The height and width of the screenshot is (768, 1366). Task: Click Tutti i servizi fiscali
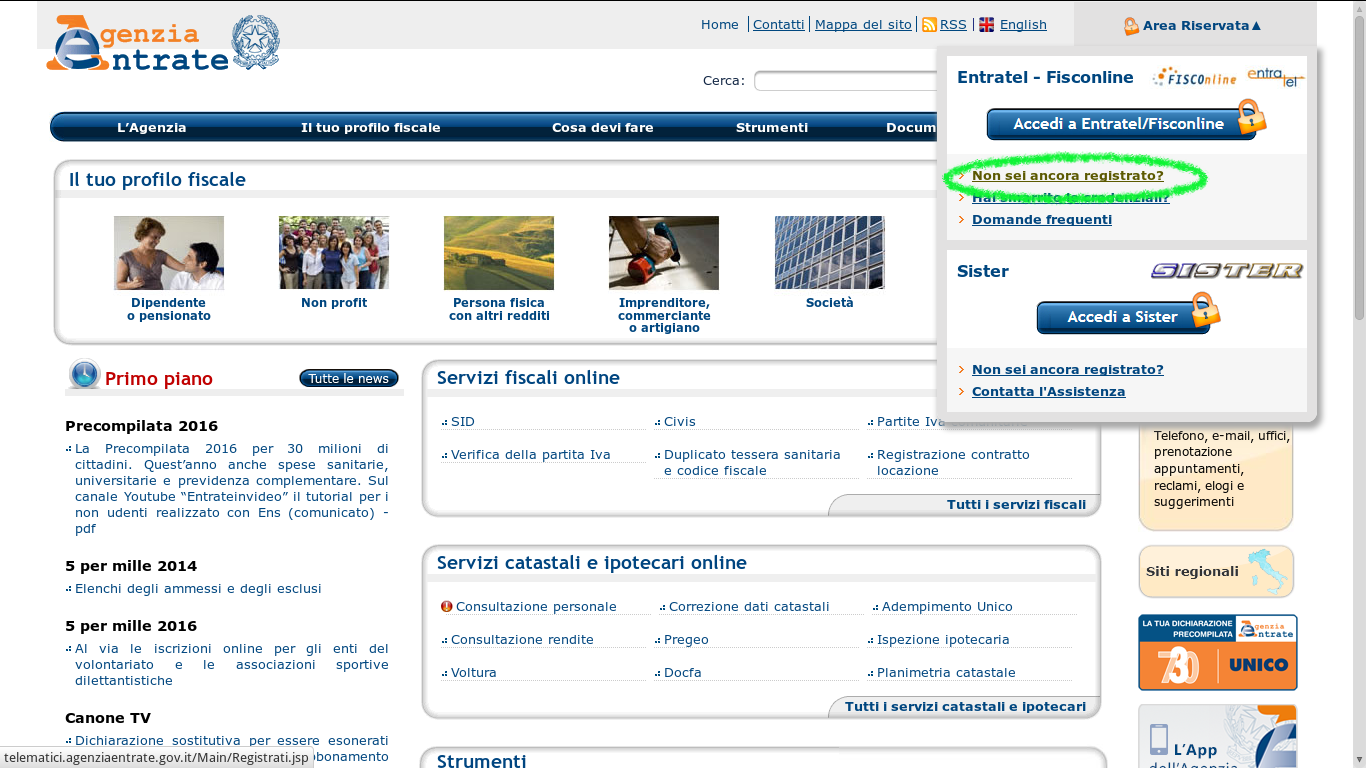(x=1016, y=505)
